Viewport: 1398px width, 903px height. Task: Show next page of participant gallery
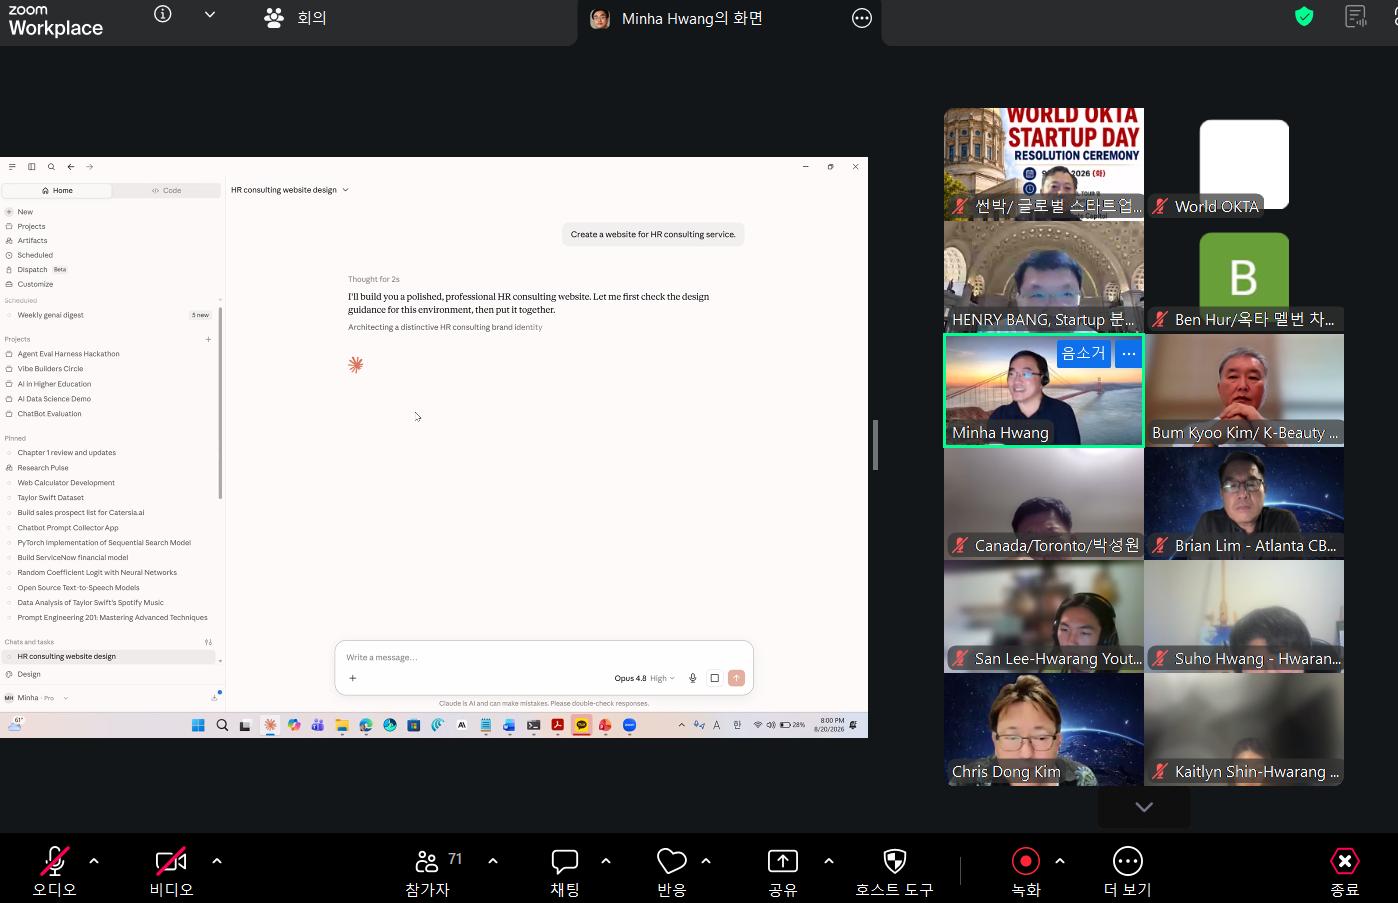[x=1144, y=807]
